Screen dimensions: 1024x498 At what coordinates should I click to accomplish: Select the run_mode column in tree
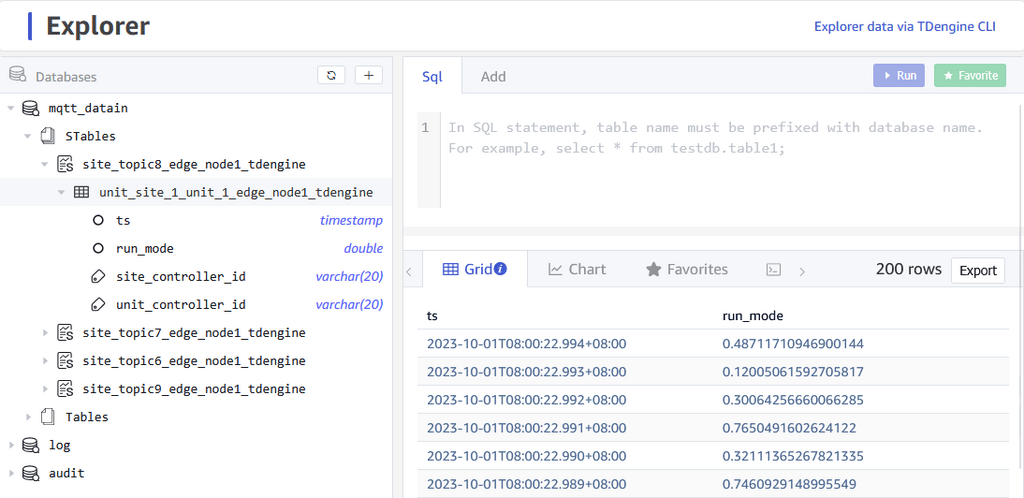(144, 248)
